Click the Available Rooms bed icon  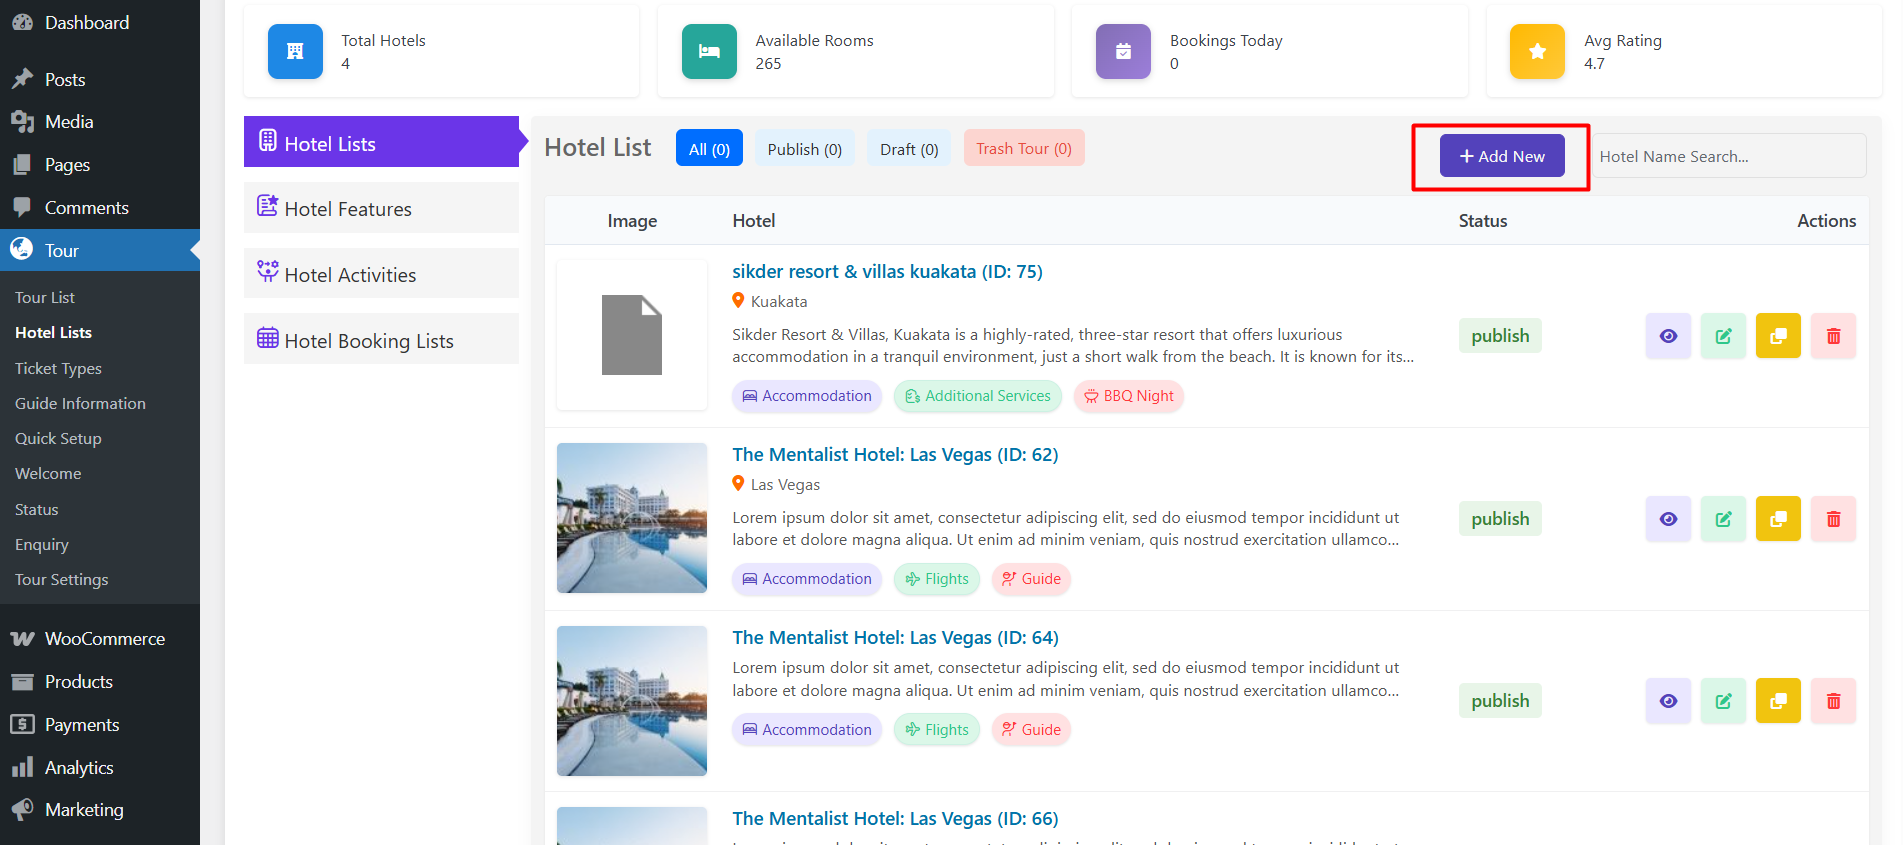pyautogui.click(x=709, y=52)
